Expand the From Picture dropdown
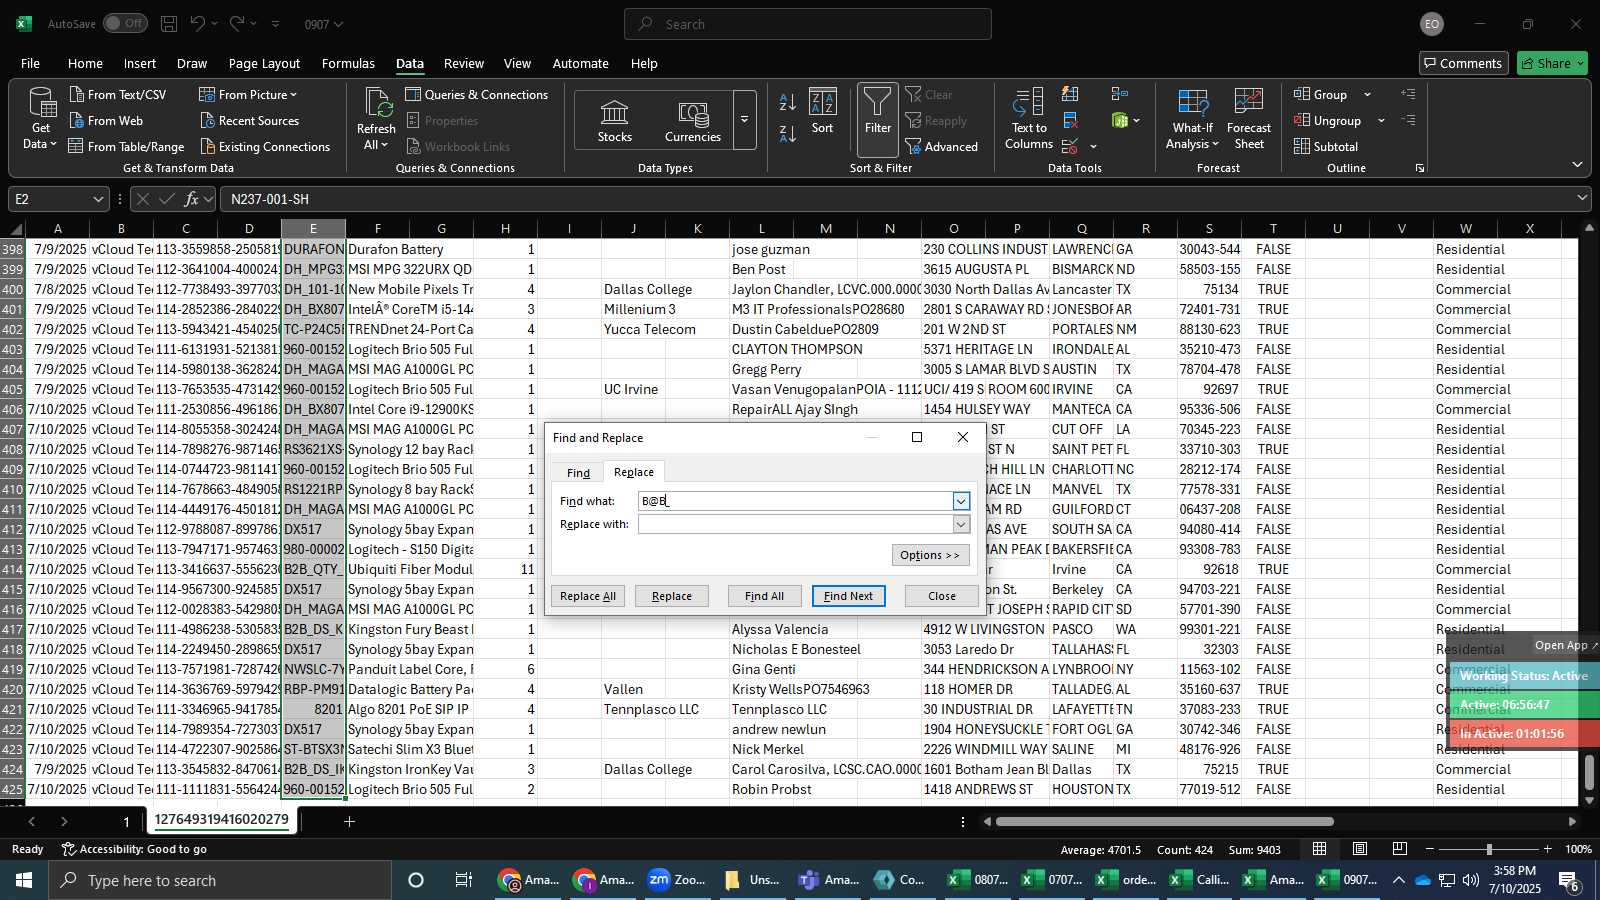The height and width of the screenshot is (900, 1600). [294, 95]
